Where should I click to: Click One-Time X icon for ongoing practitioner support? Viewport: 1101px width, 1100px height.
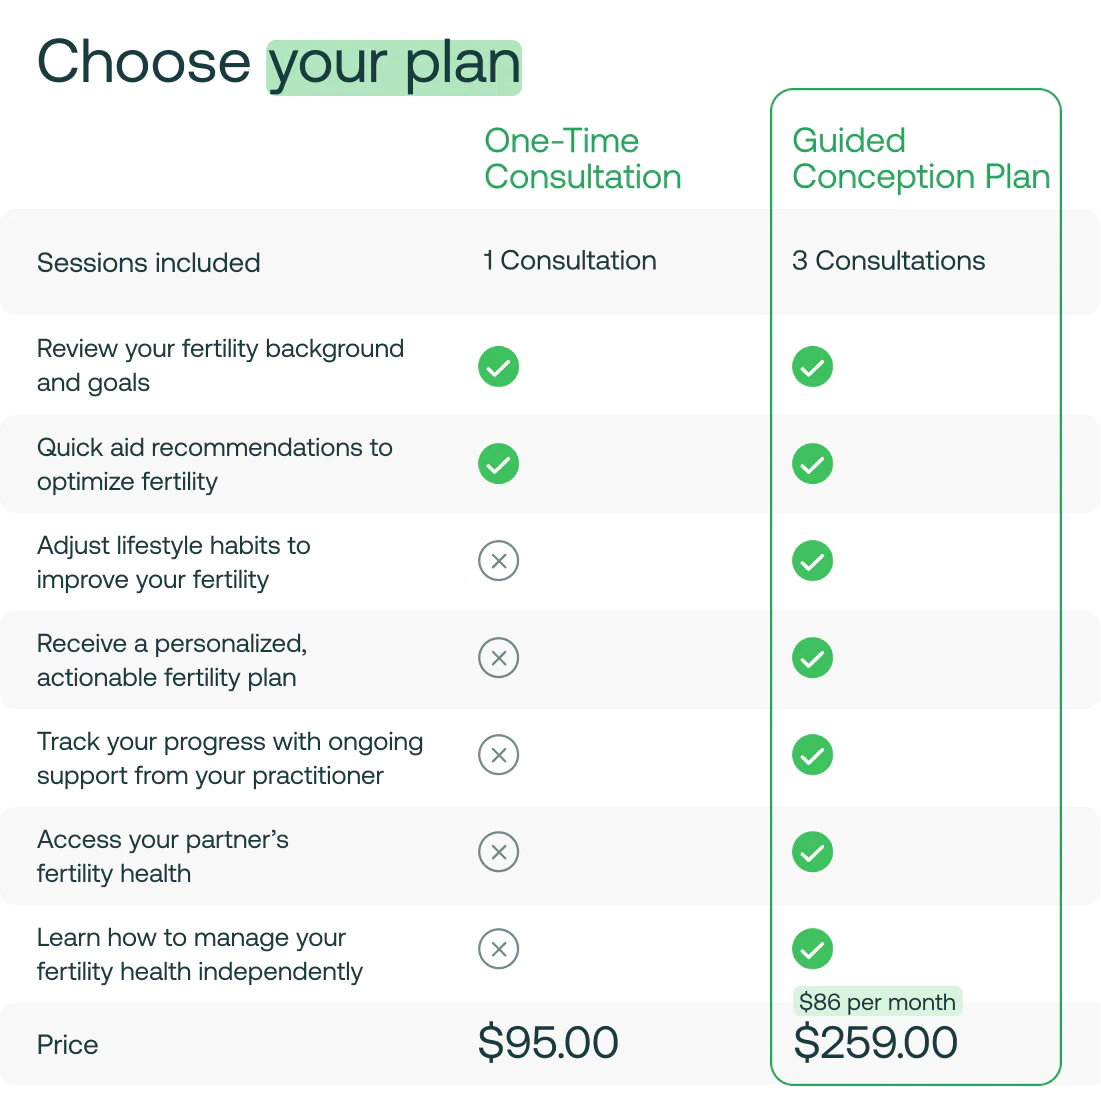click(x=498, y=755)
